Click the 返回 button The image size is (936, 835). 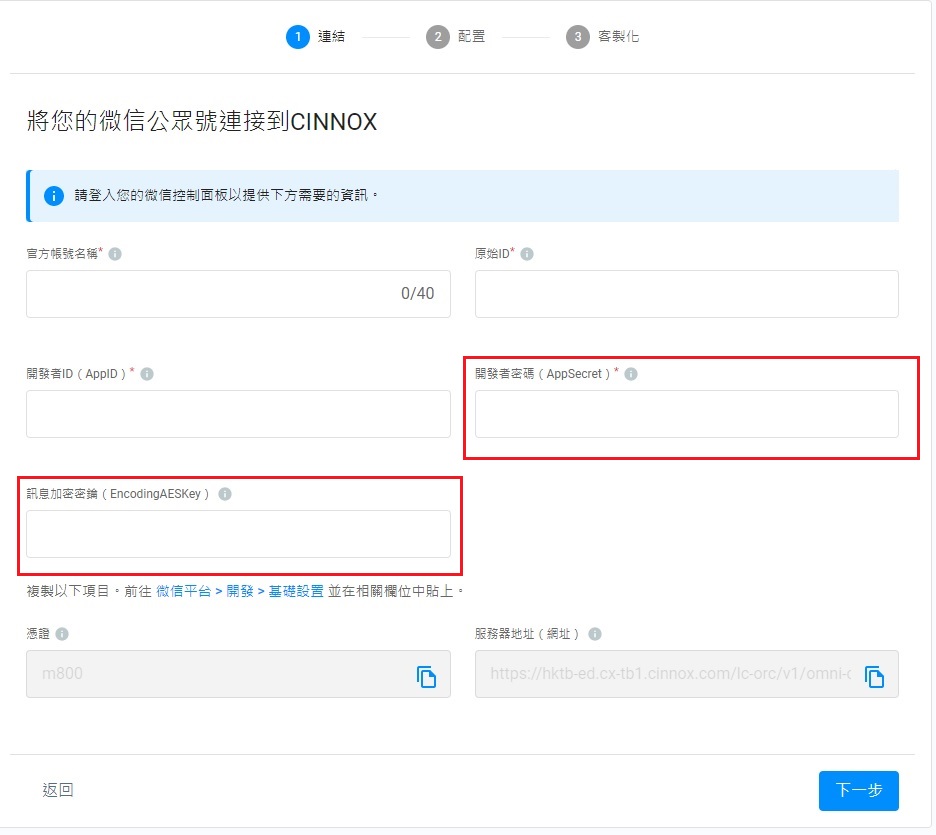[58, 790]
